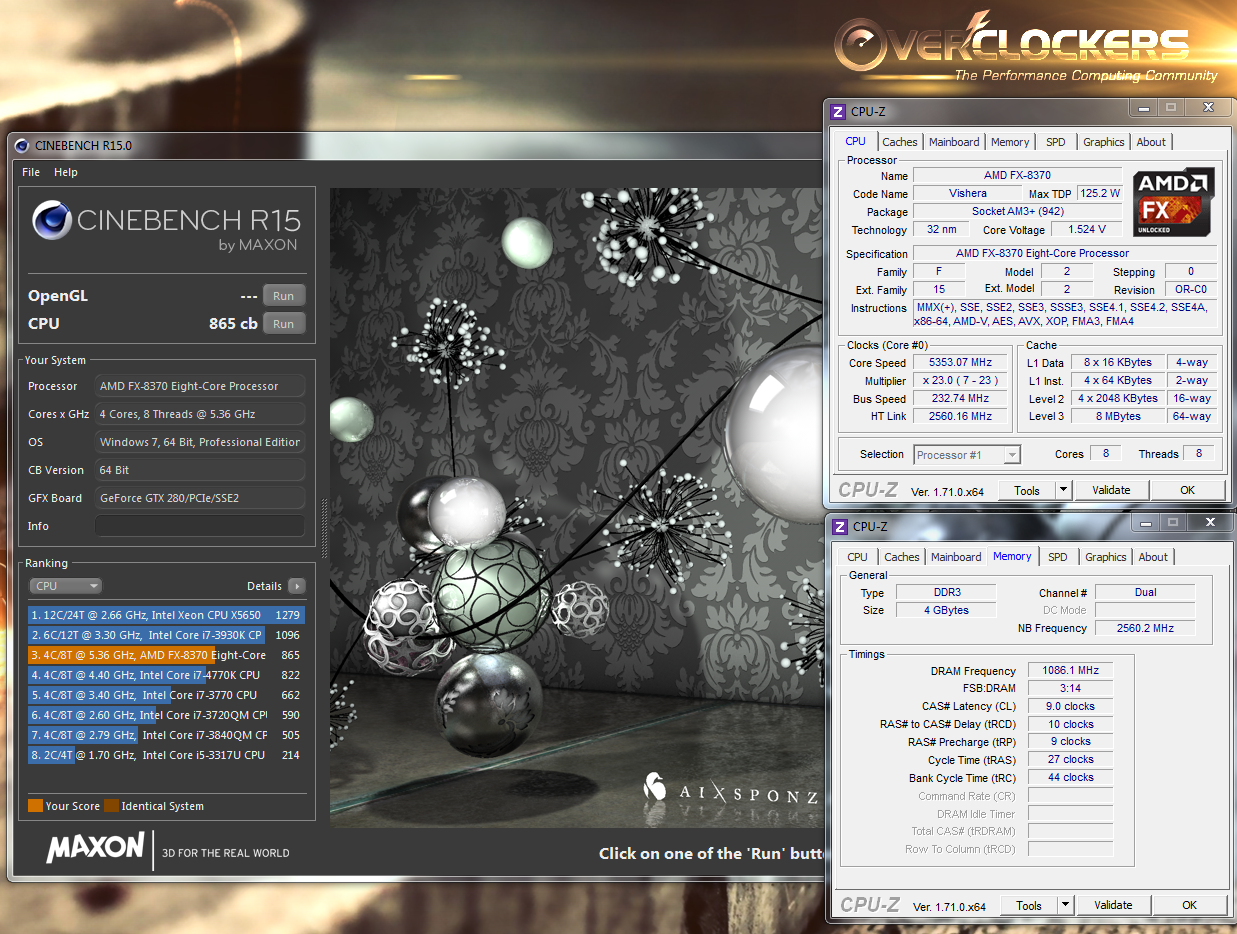
Task: Switch to Graphics tab in upper CPU-Z
Action: click(x=1104, y=142)
